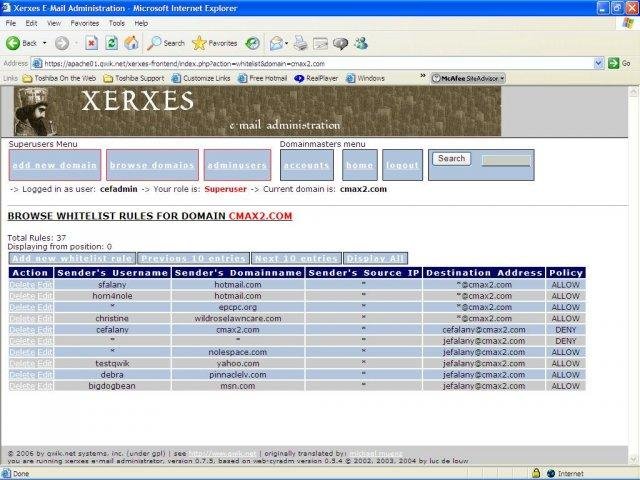Click the Go button next to address bar
The image size is (640, 480).
[619, 63]
